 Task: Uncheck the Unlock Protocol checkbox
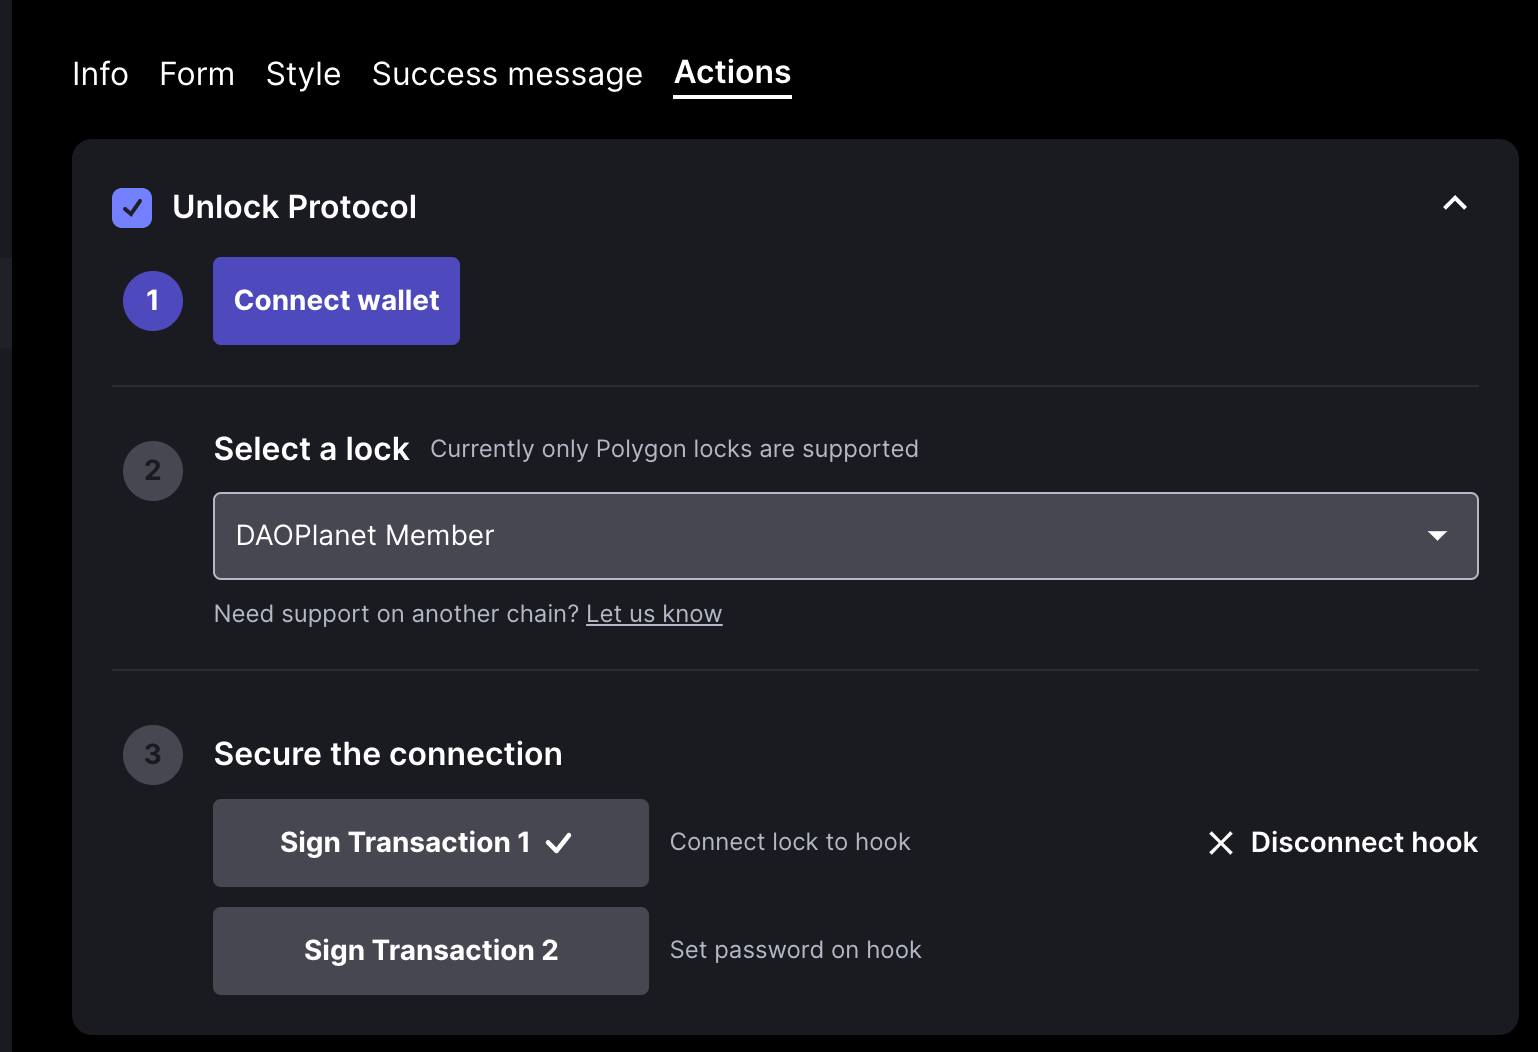coord(132,208)
